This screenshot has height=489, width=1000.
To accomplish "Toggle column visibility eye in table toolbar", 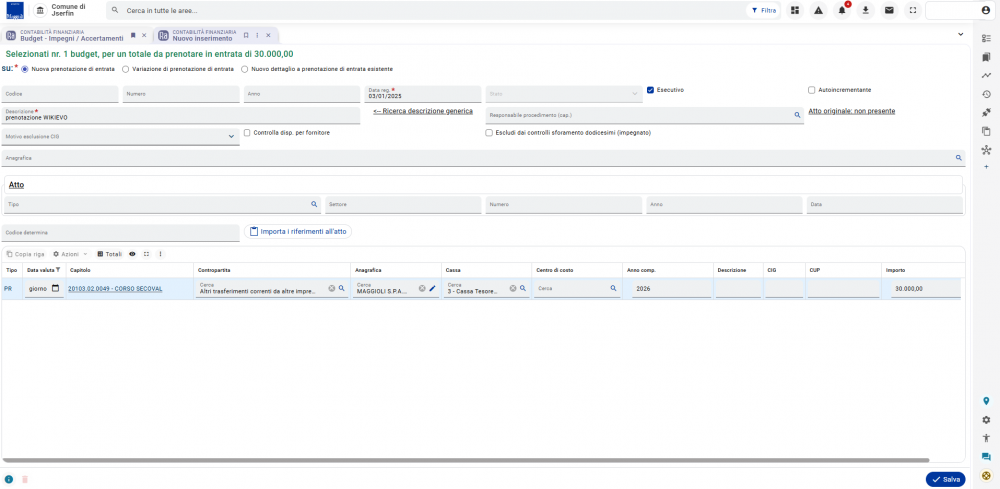I will point(133,254).
